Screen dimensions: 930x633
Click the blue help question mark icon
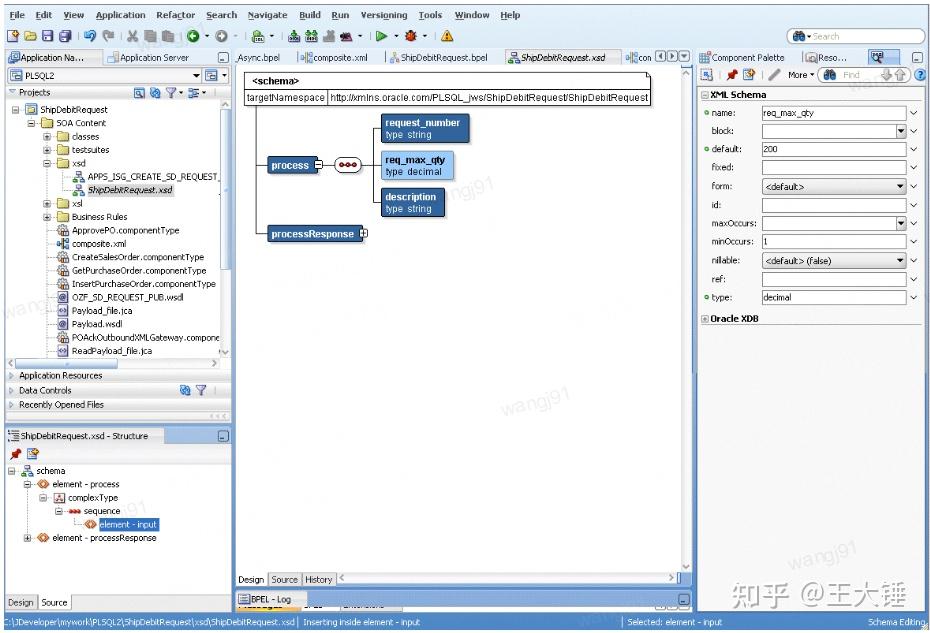tap(919, 75)
